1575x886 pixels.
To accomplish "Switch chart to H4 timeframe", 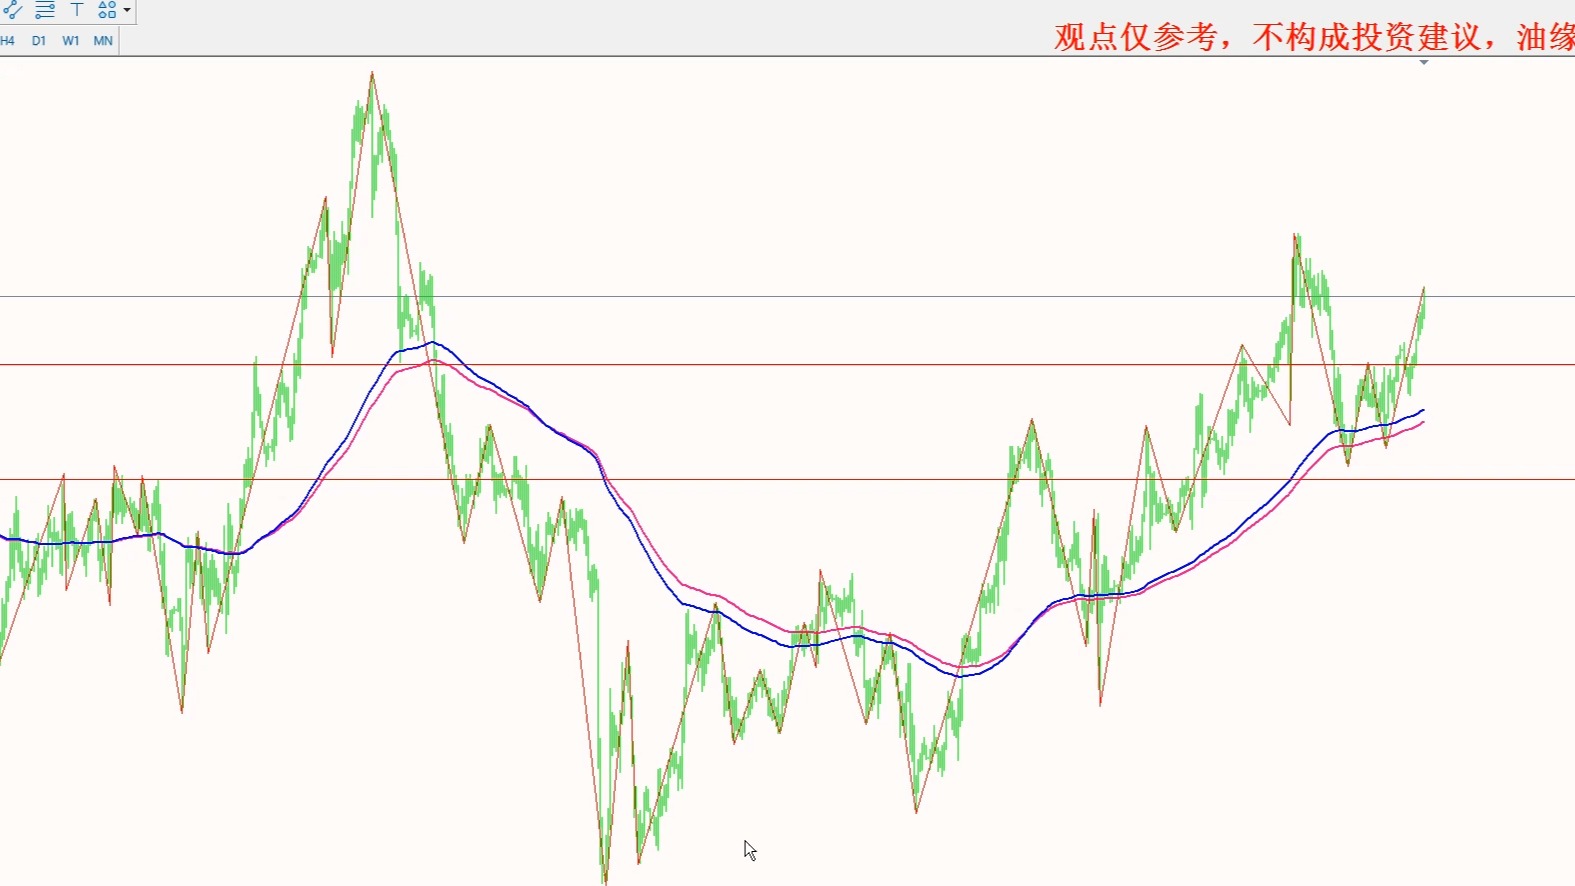I will pos(7,41).
